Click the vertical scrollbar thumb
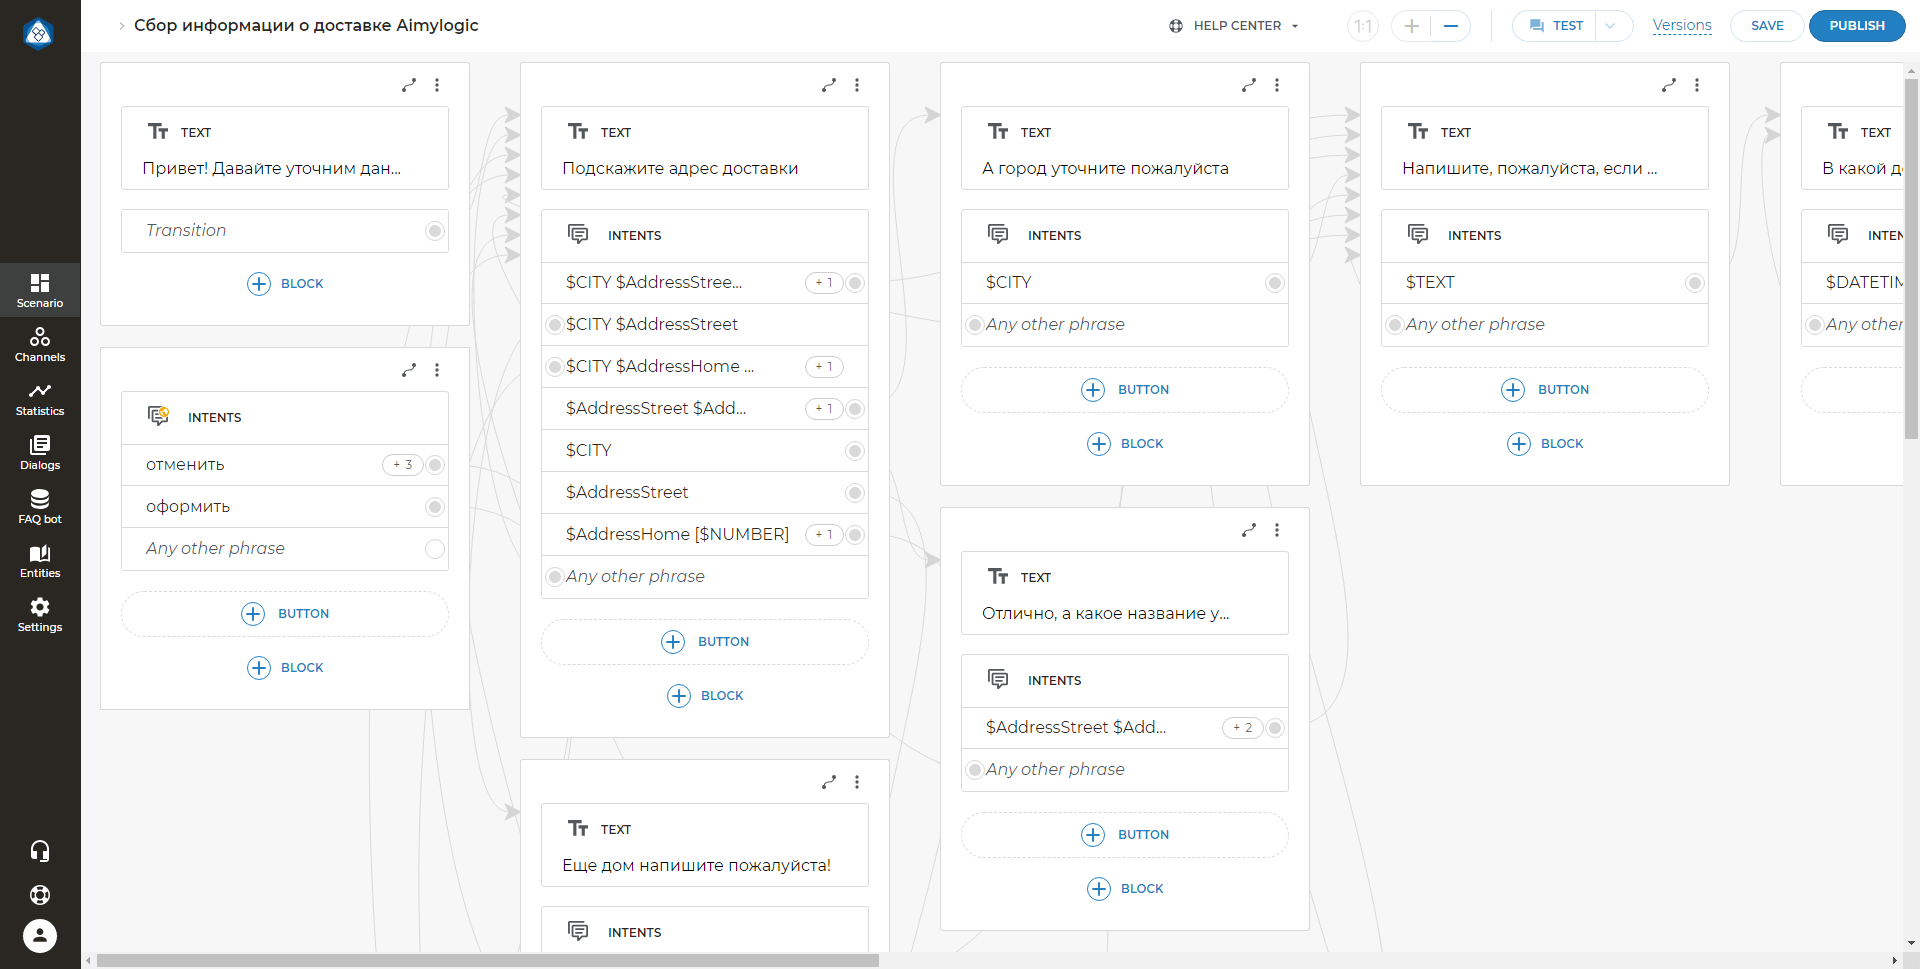 pos(1911,258)
